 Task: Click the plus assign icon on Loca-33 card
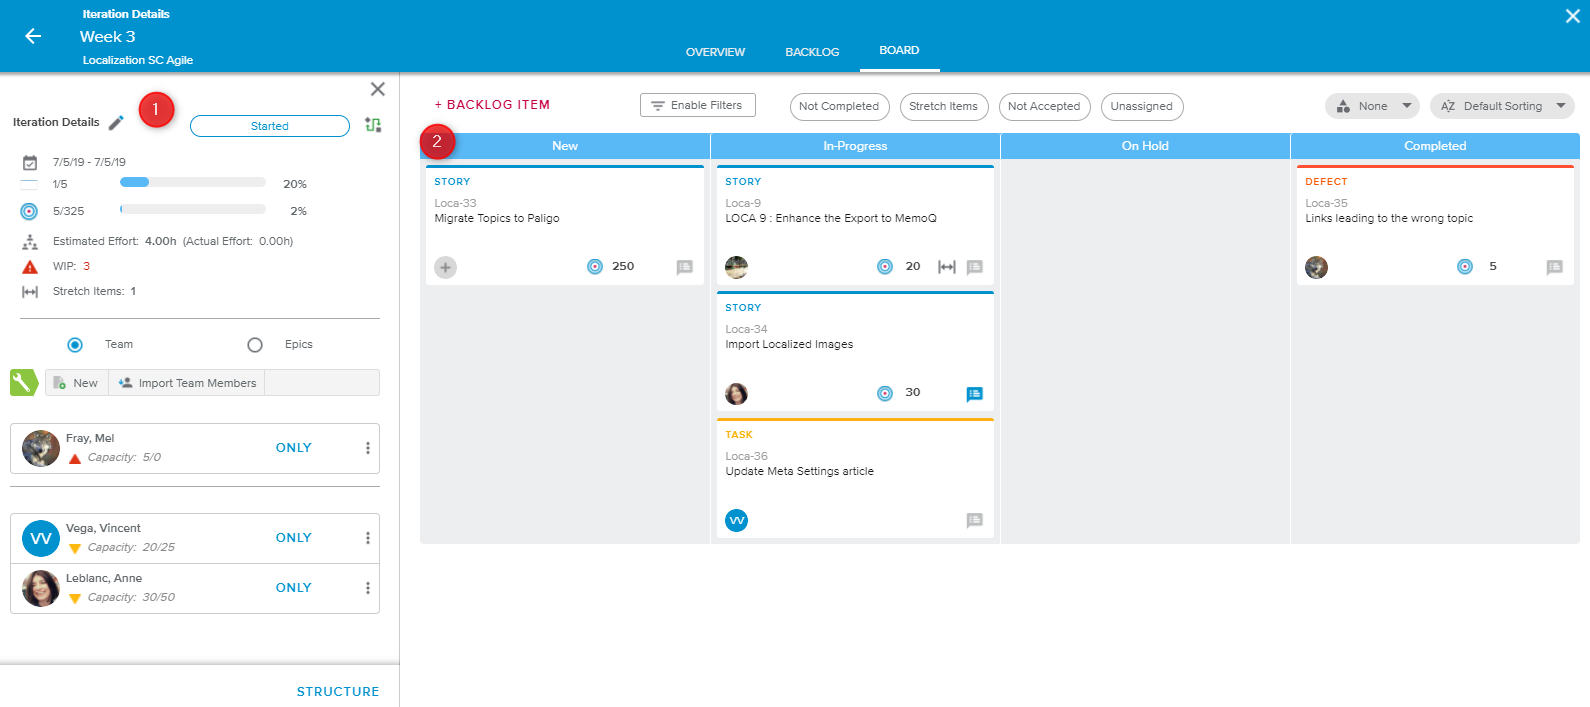tap(446, 267)
